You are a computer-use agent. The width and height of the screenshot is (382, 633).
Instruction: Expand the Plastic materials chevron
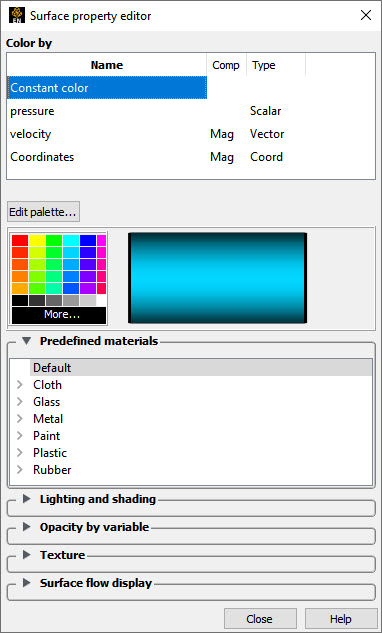point(20,453)
